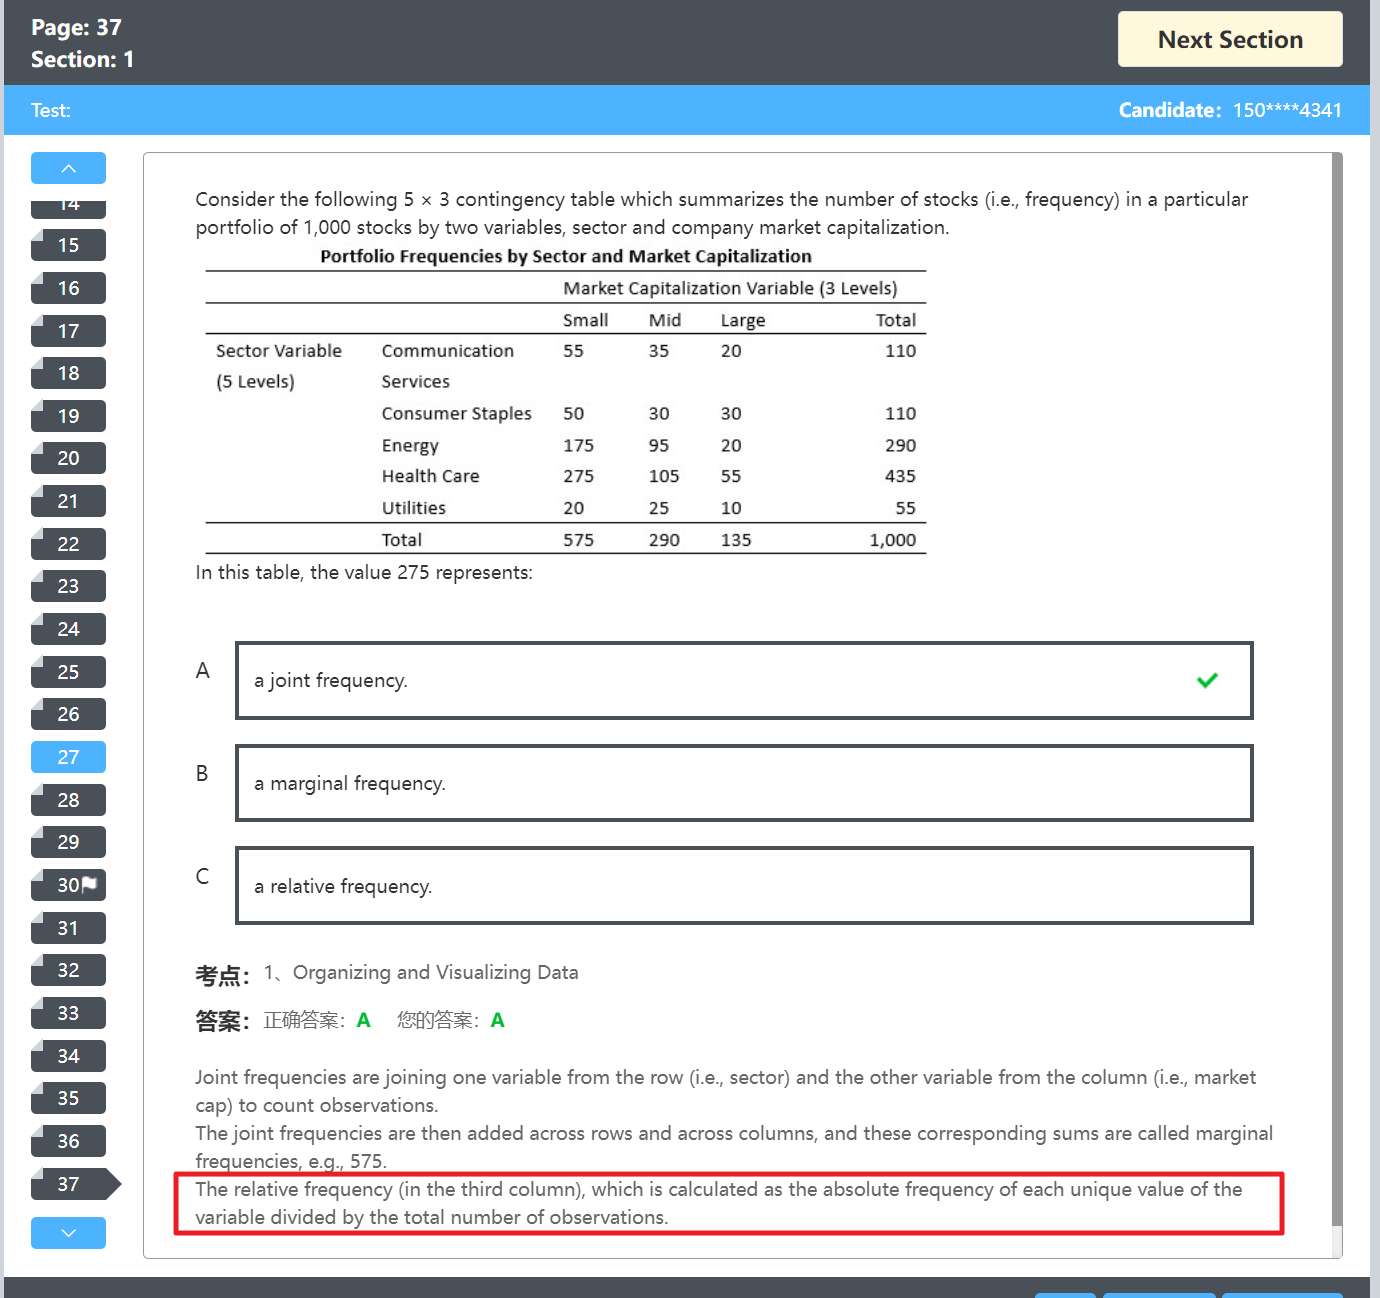
Task: Click the 'Section: 1' header text
Action: pyautogui.click(x=82, y=60)
